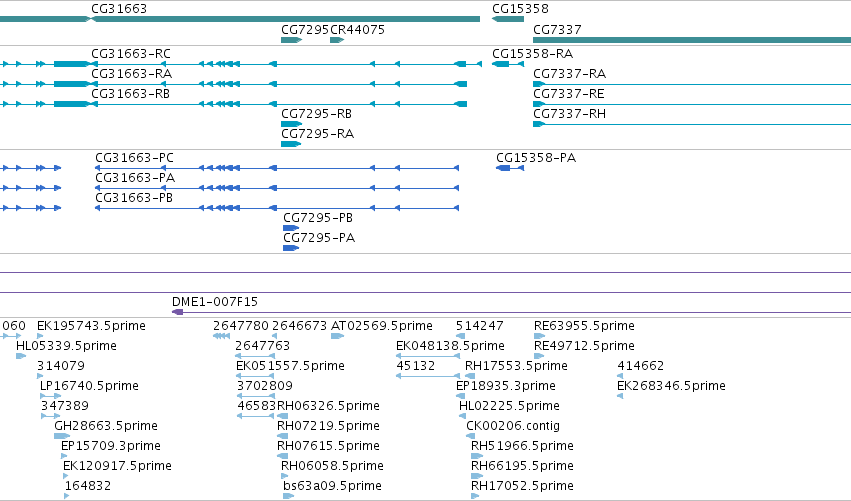The width and height of the screenshot is (851, 501).
Task: Click EST AT02569.5prime label
Action: 382,326
